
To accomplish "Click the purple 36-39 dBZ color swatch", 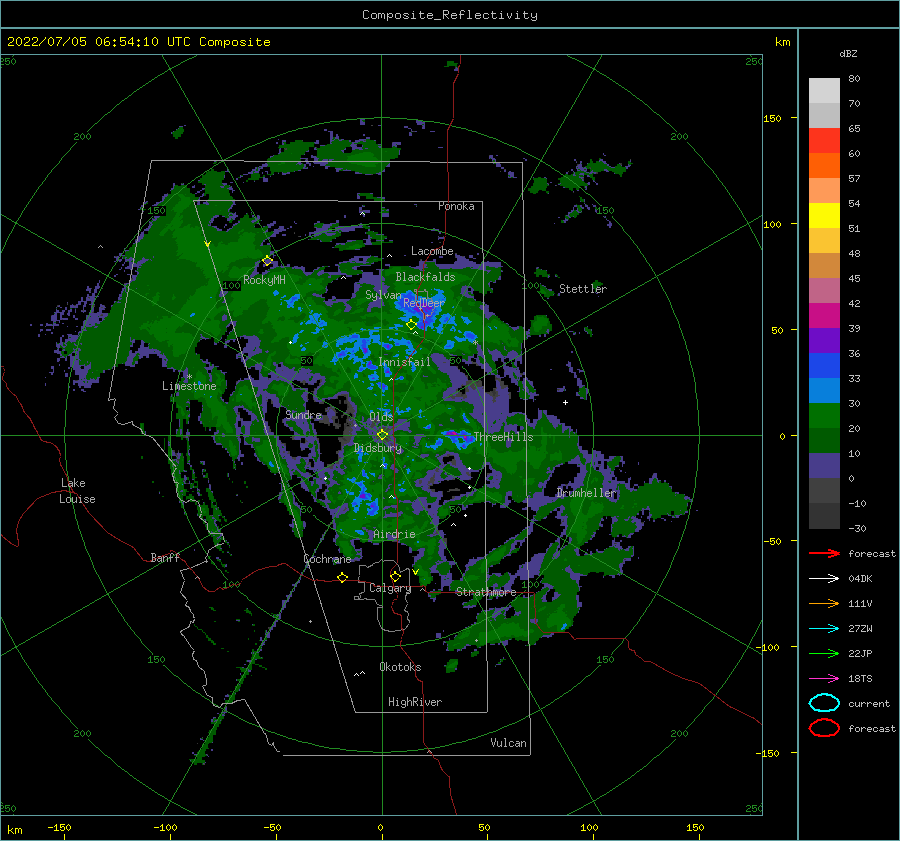I will point(824,341).
